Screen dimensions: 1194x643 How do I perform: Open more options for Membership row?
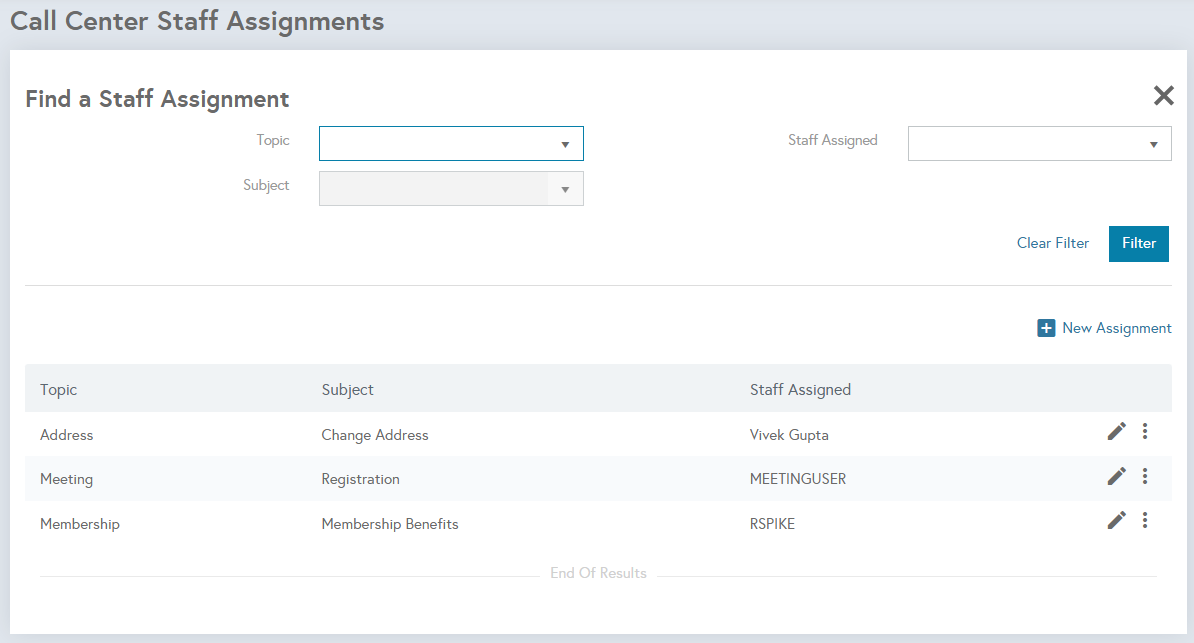[x=1145, y=521]
